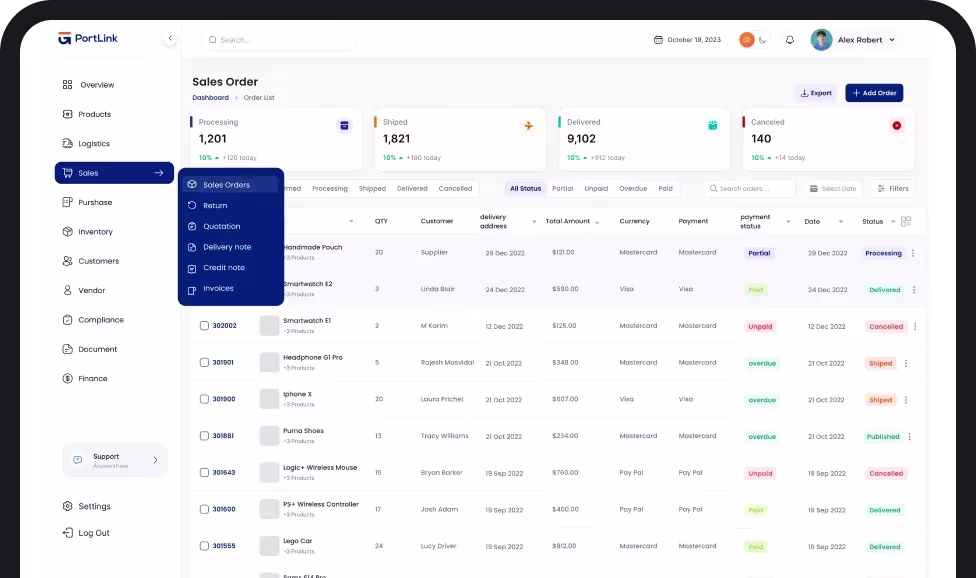Open the Select Date picker
This screenshot has width=976, height=578.
pos(833,189)
